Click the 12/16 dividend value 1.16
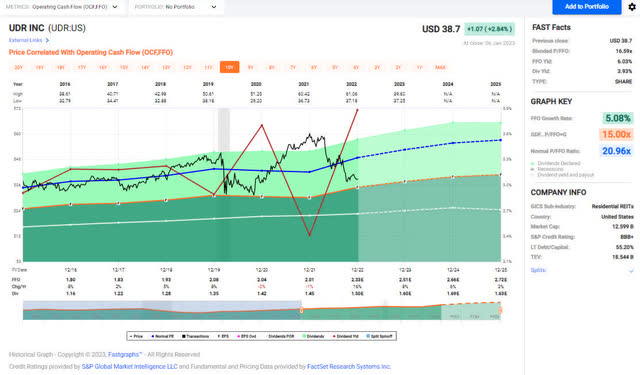This screenshot has height=375, width=640. [71, 293]
